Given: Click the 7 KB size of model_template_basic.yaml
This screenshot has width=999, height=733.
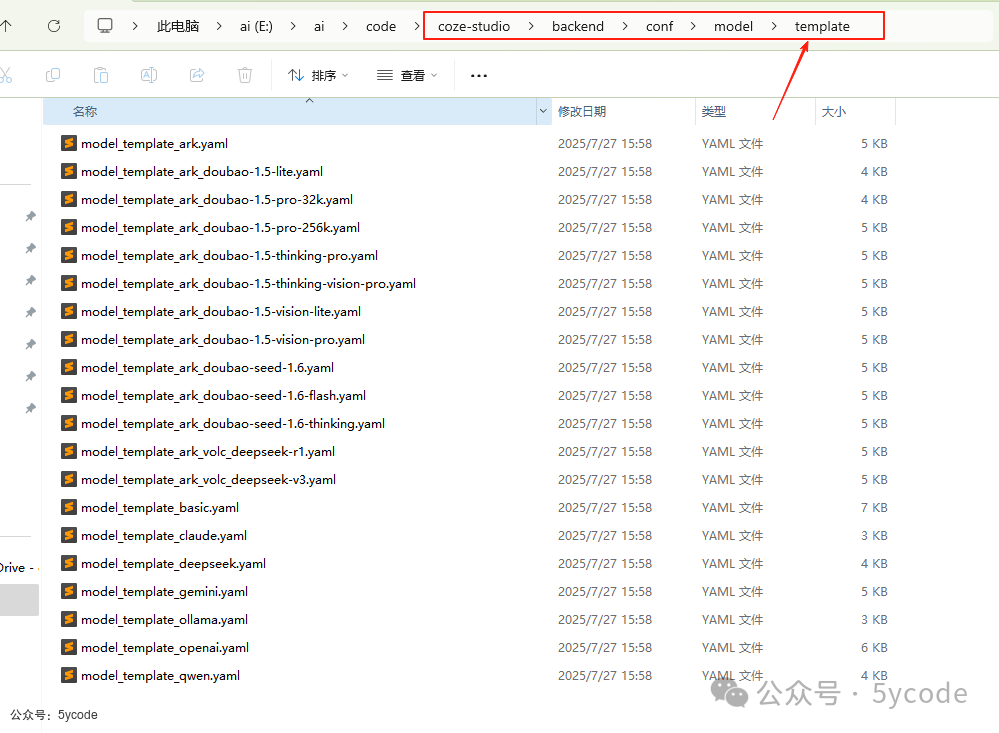Looking at the screenshot, I should click(874, 508).
